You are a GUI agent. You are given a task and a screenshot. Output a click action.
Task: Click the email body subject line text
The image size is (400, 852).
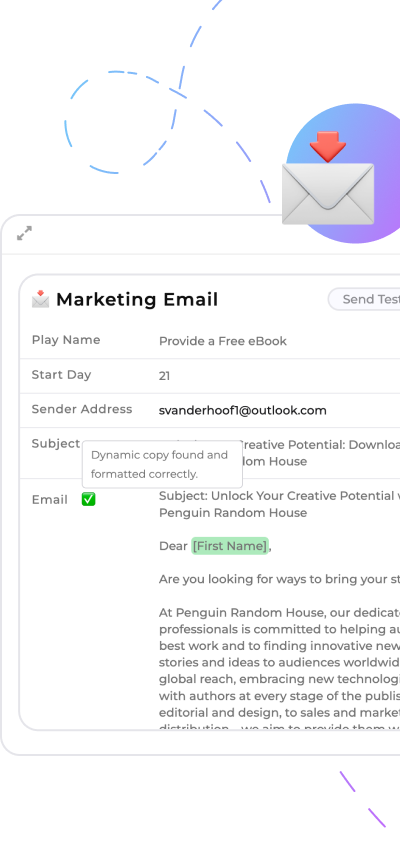point(279,504)
